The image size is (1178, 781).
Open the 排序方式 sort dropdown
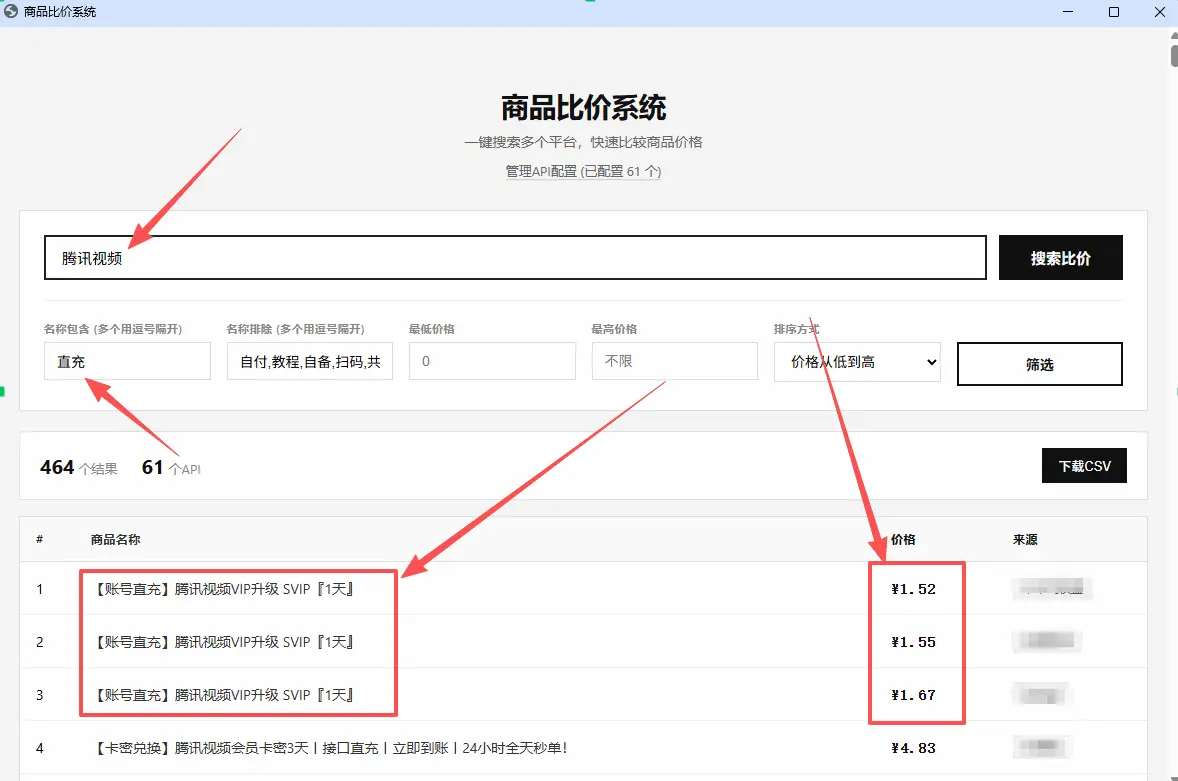tap(857, 363)
